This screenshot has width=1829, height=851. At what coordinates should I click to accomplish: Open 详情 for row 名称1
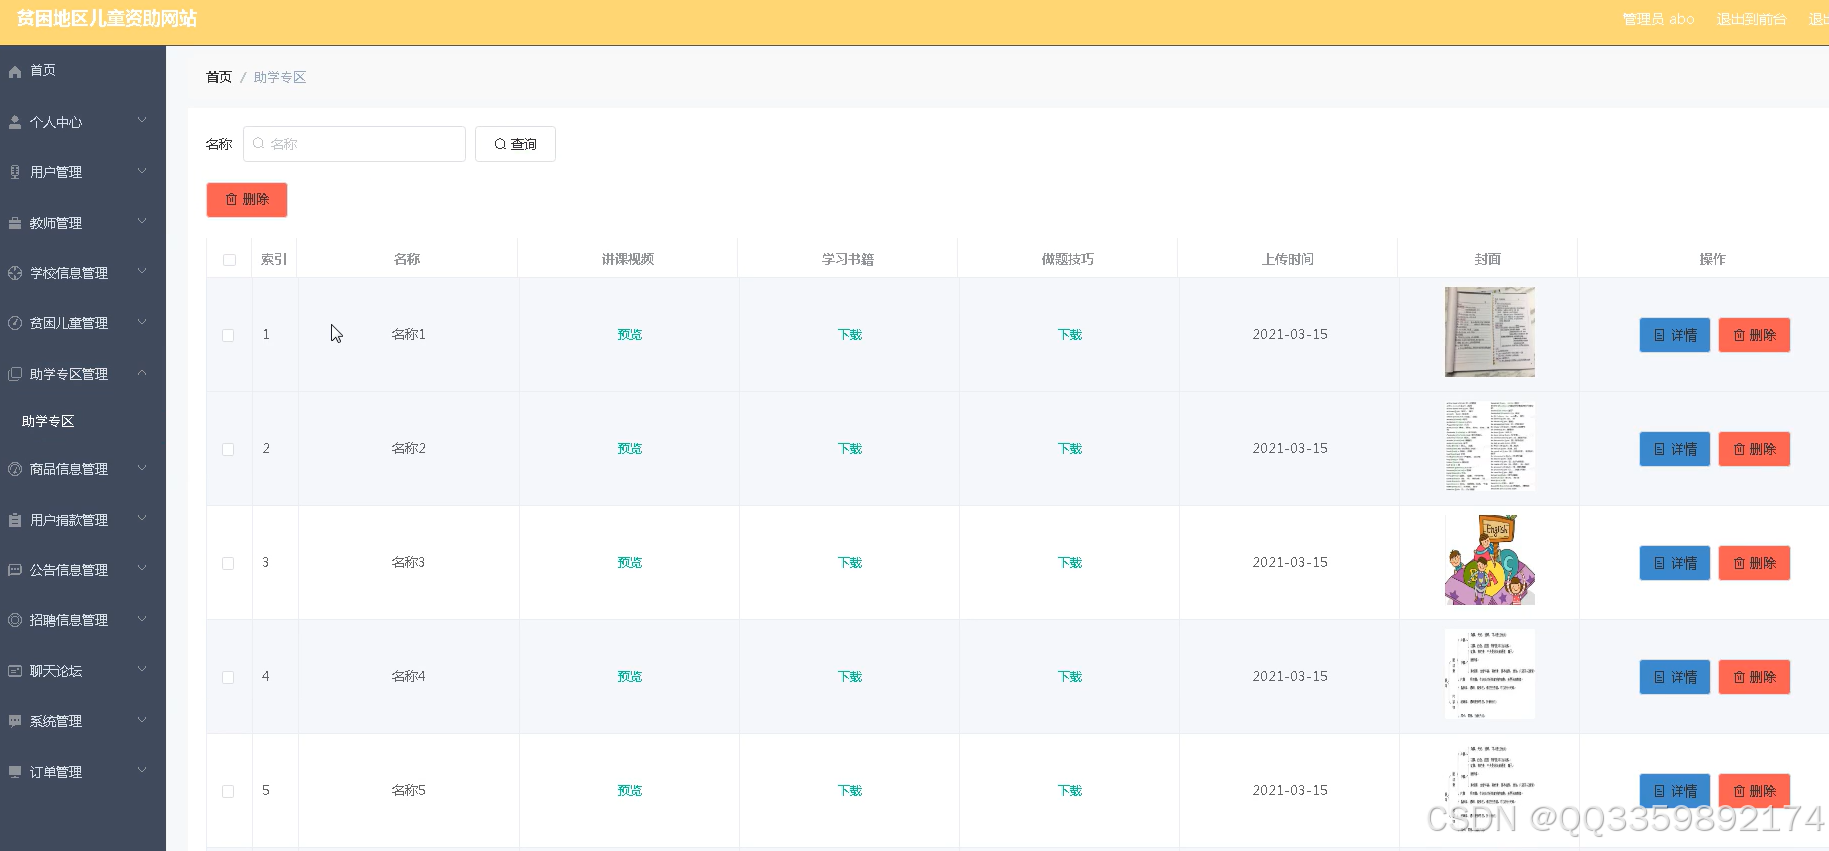click(1675, 335)
